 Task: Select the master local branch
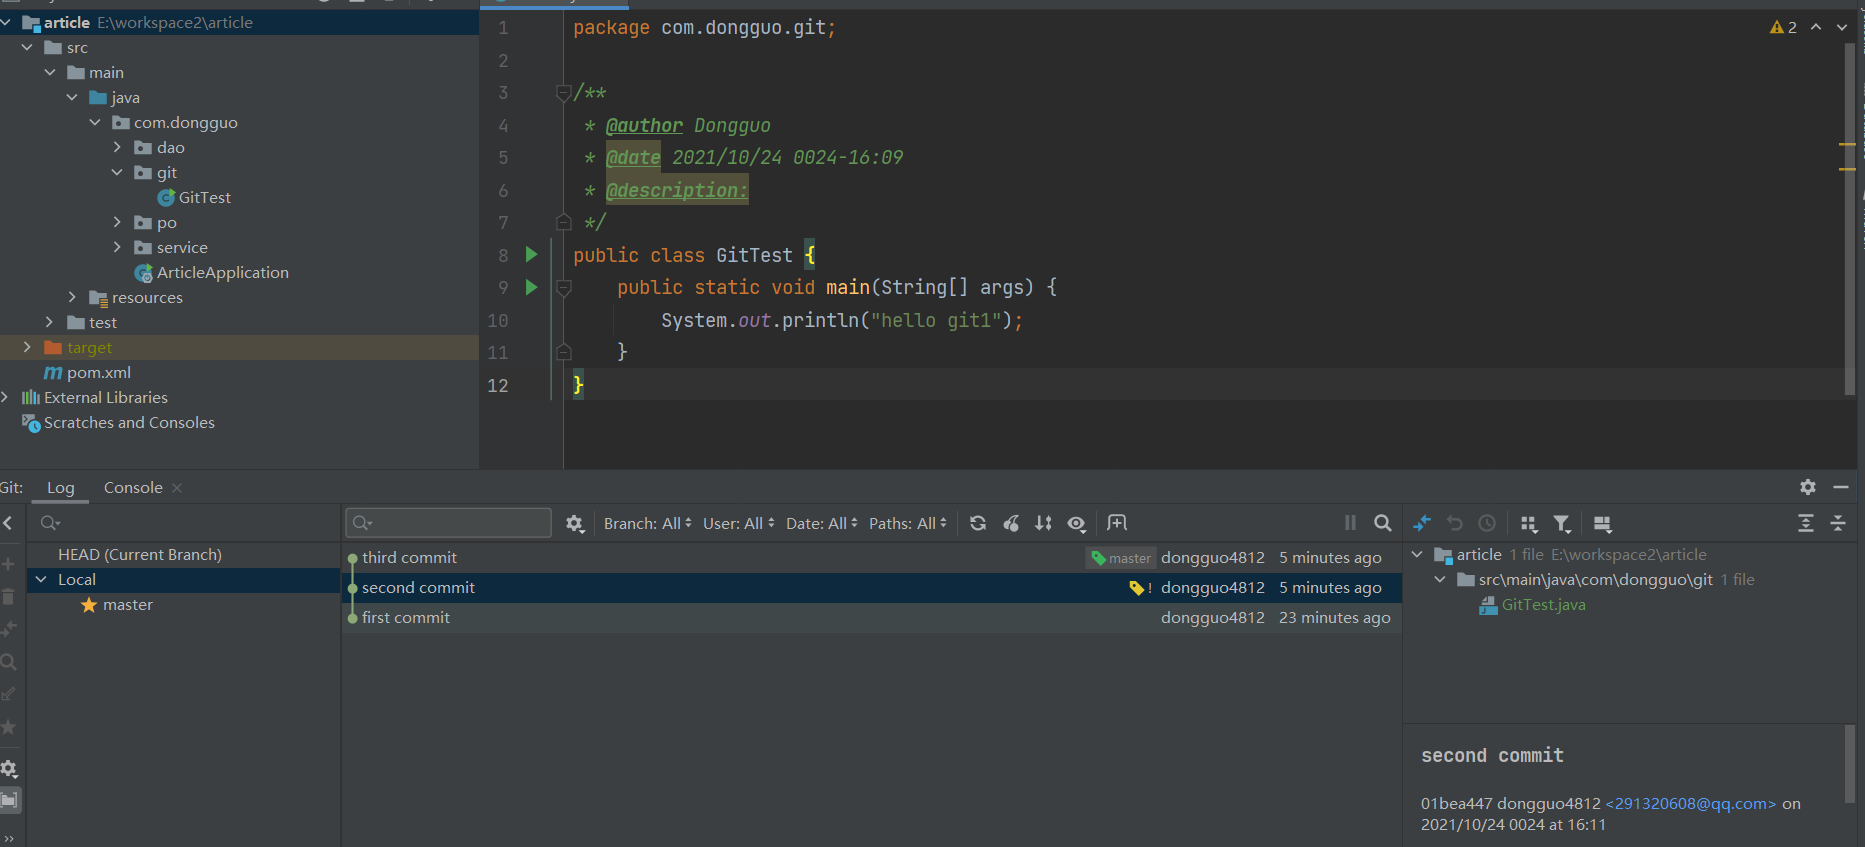(x=128, y=604)
